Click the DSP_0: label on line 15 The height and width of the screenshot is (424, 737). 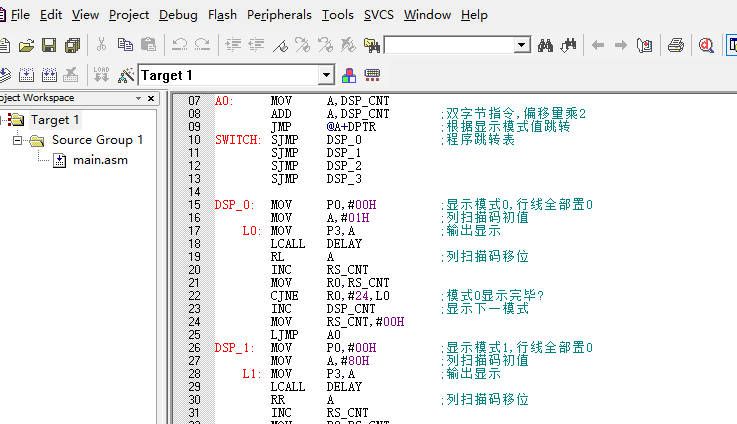point(235,205)
